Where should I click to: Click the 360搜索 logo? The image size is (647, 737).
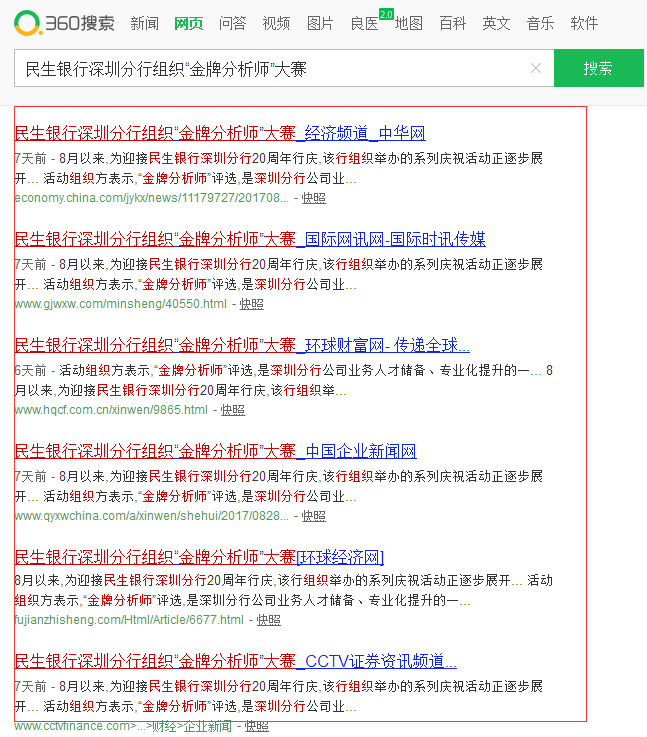[x=64, y=23]
